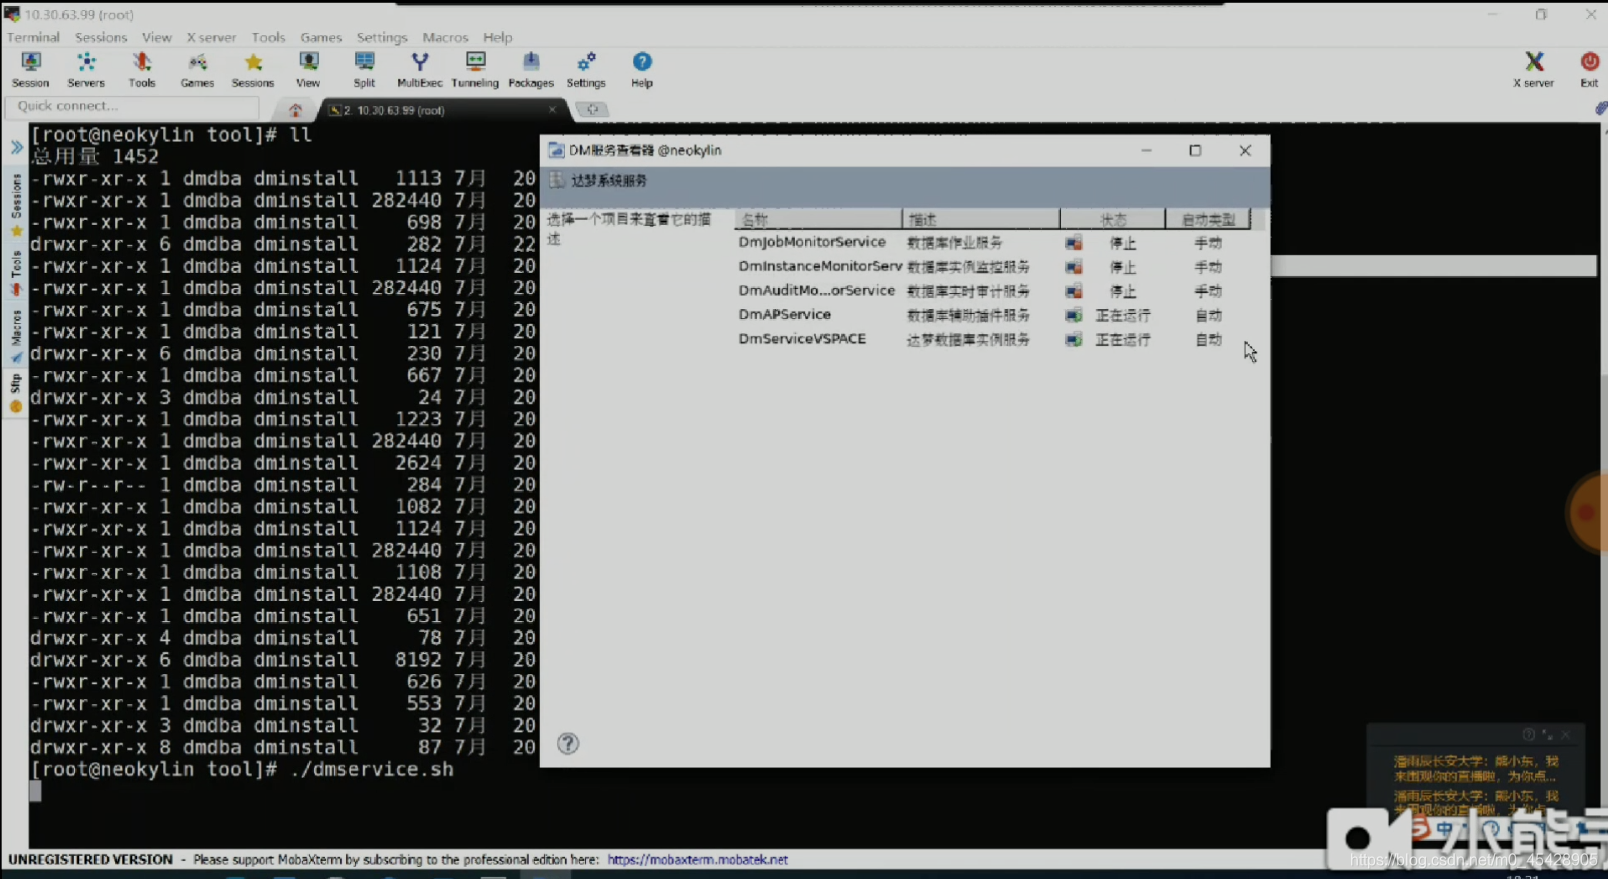1608x879 pixels.
Task: Click the help question mark in DM dialog
Action: (x=568, y=743)
